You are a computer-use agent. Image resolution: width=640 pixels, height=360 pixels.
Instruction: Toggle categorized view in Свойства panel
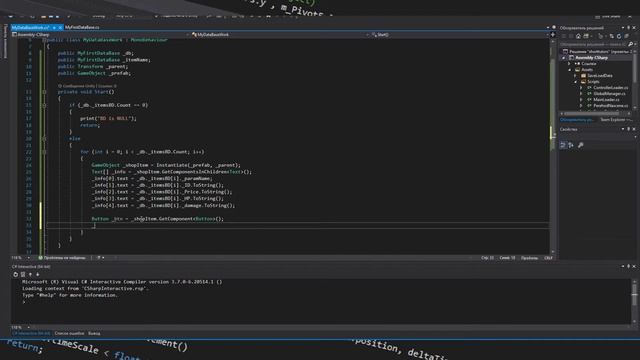[x=563, y=145]
